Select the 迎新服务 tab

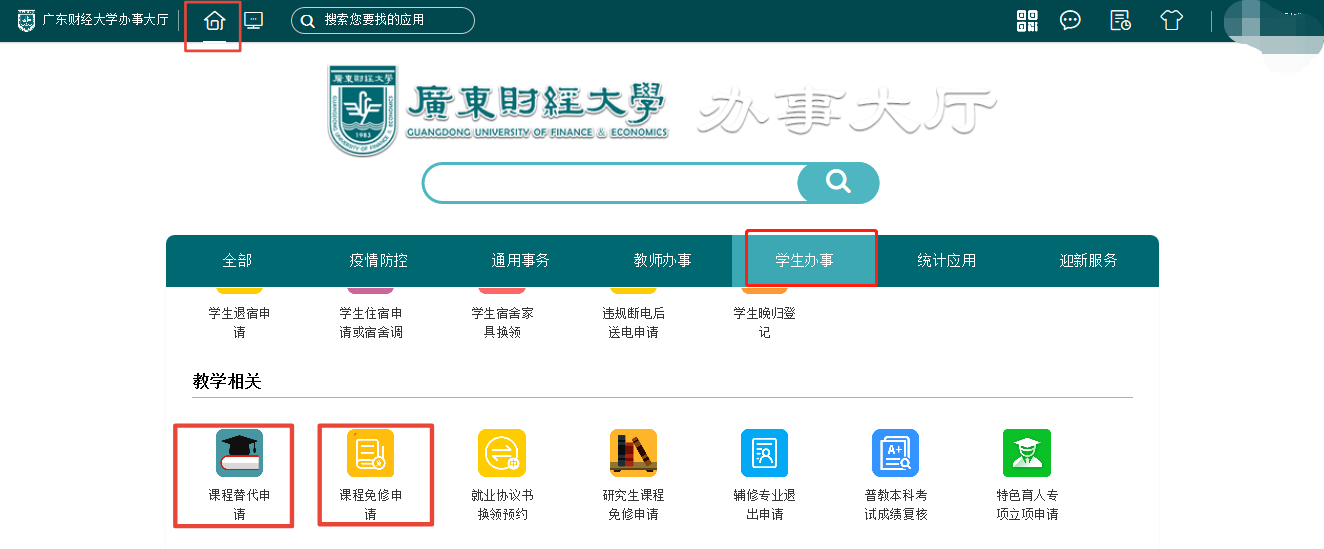pyautogui.click(x=1088, y=261)
